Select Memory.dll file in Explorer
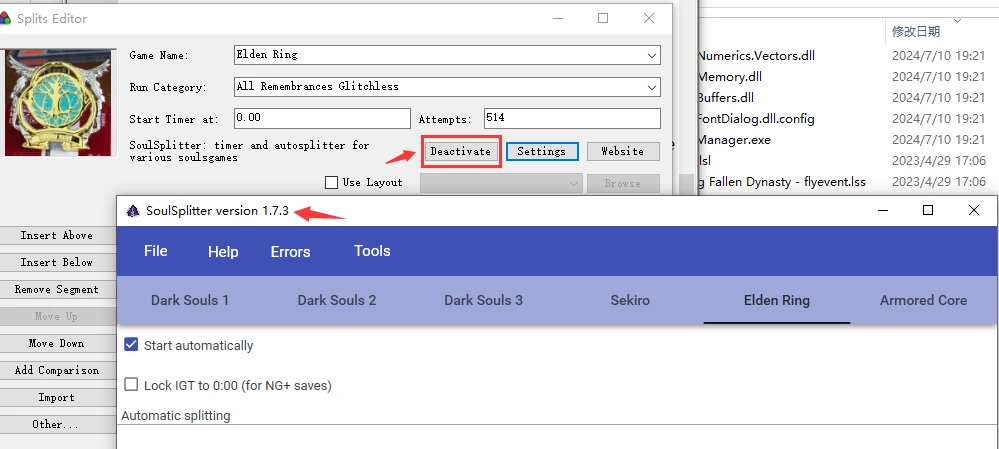This screenshot has height=449, width=999. pos(729,76)
